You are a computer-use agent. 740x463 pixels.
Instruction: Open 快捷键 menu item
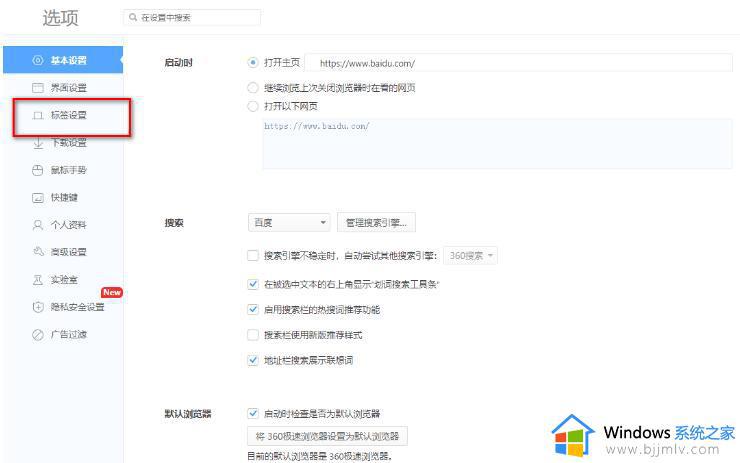pos(63,197)
